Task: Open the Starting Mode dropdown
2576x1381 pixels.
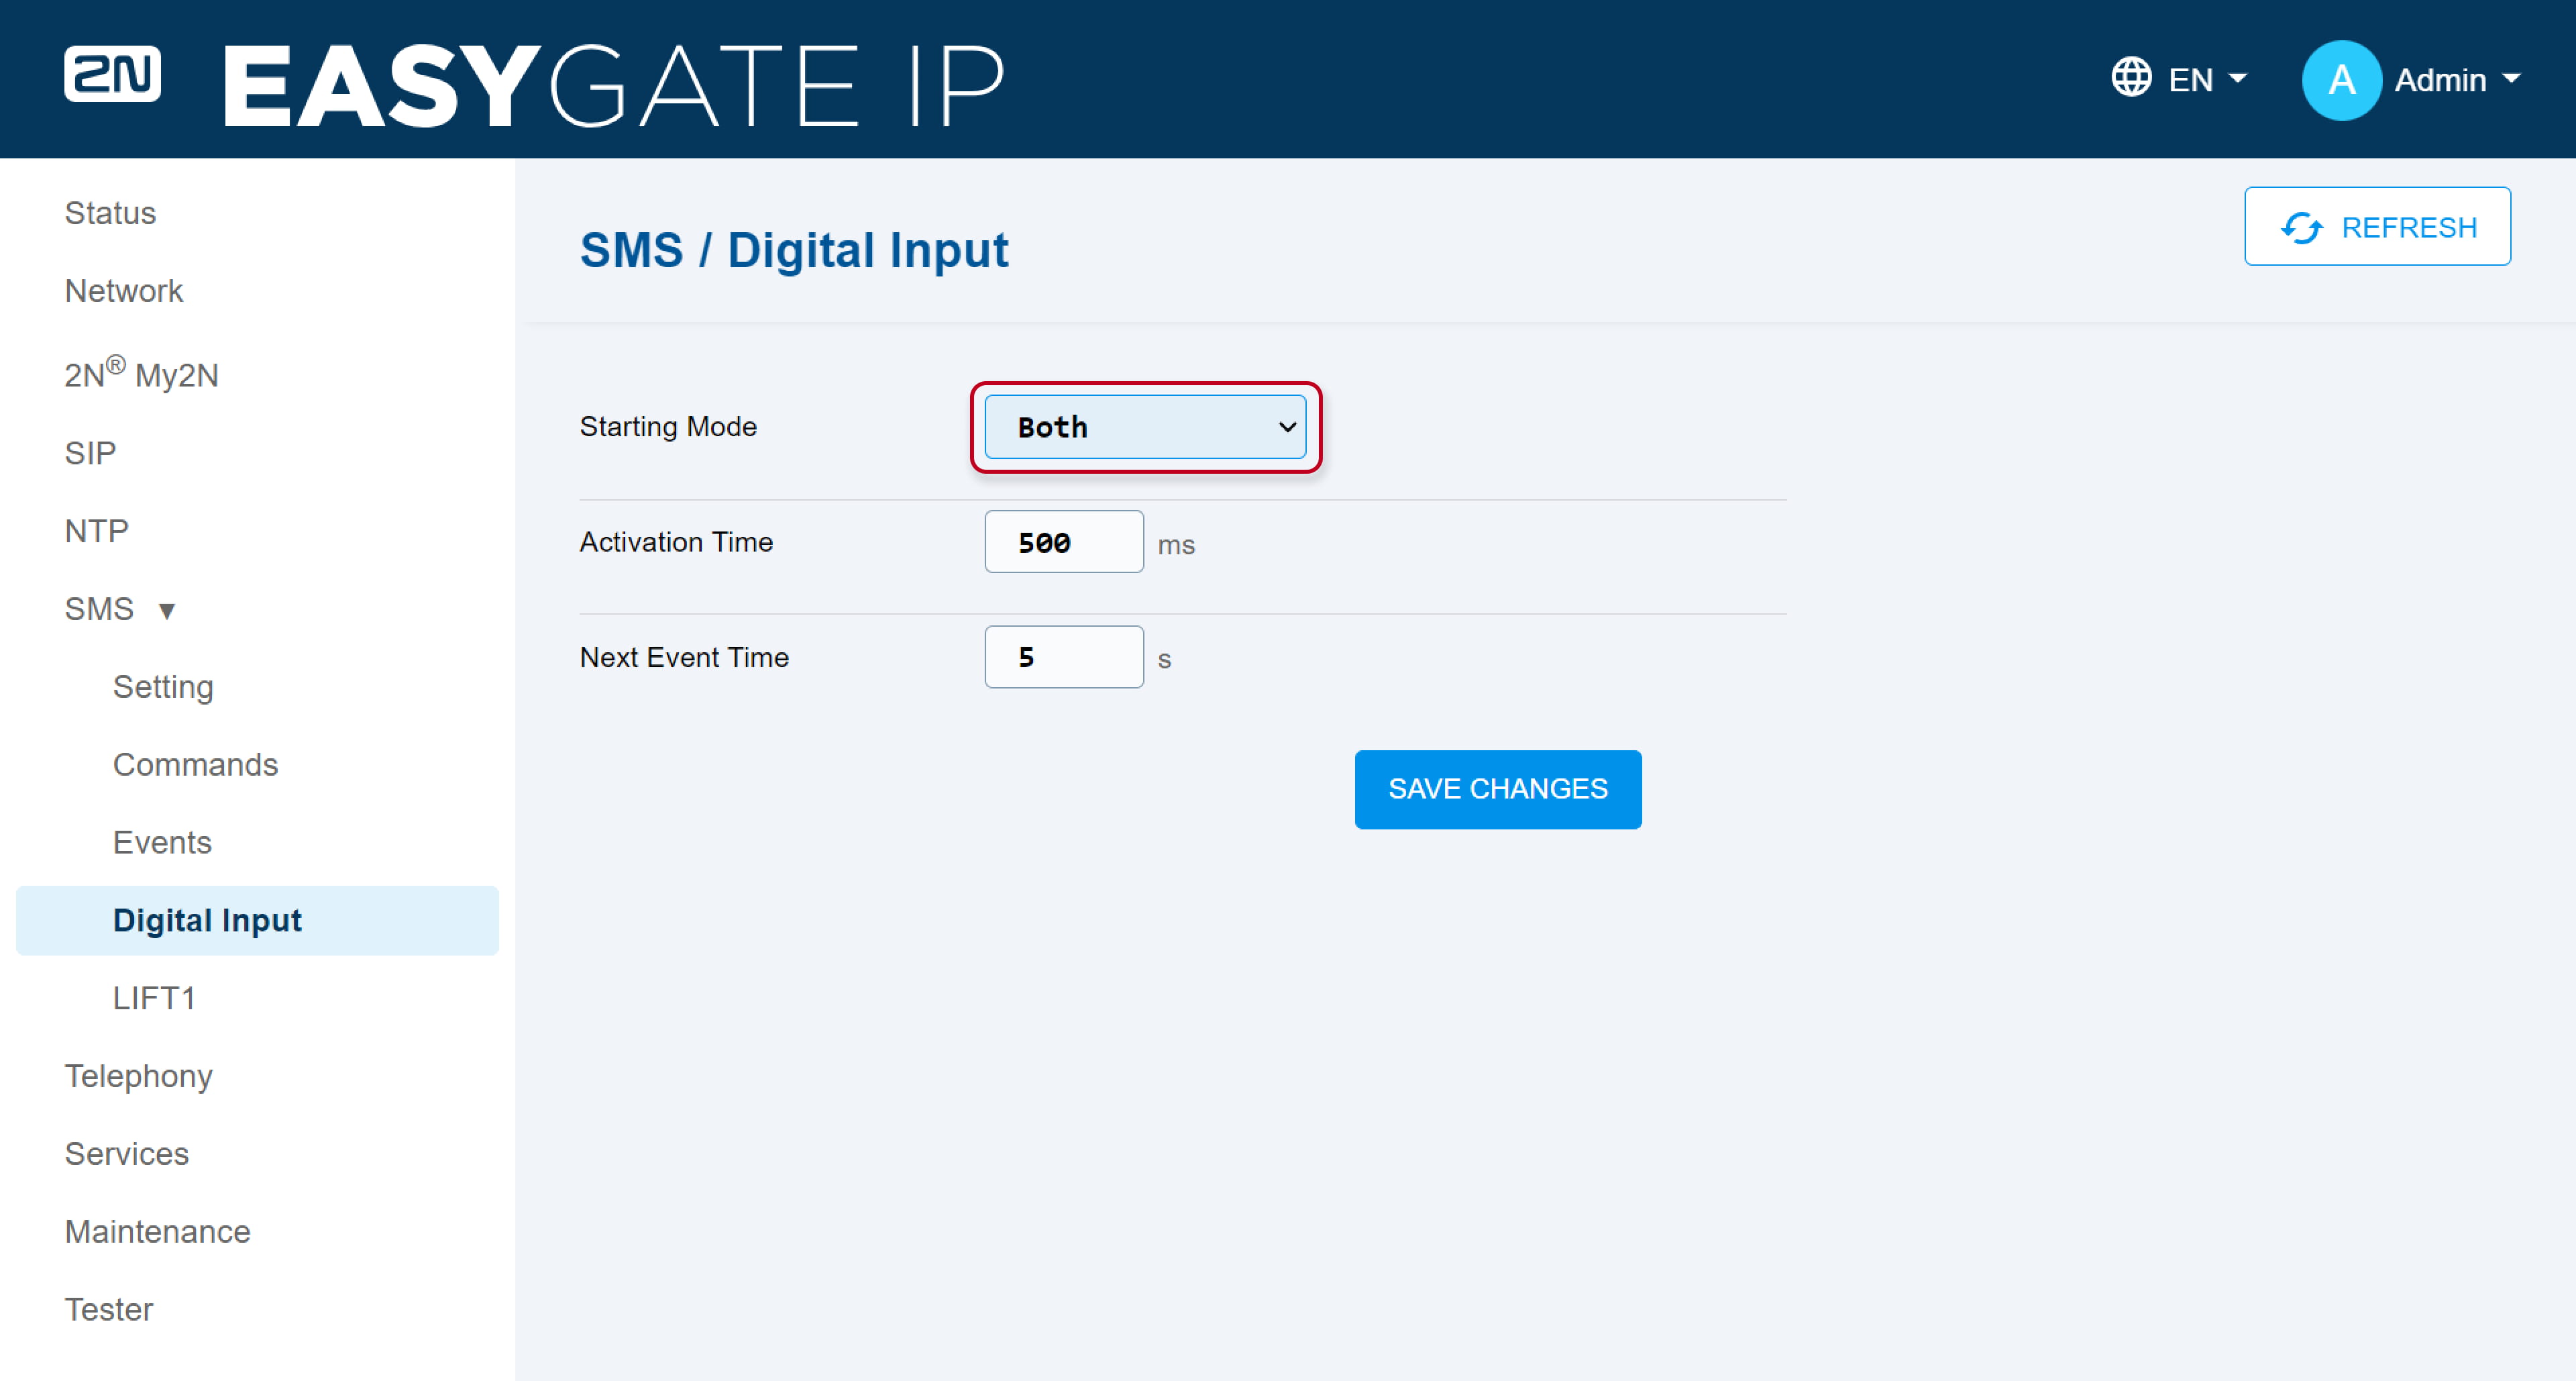Action: 1145,427
